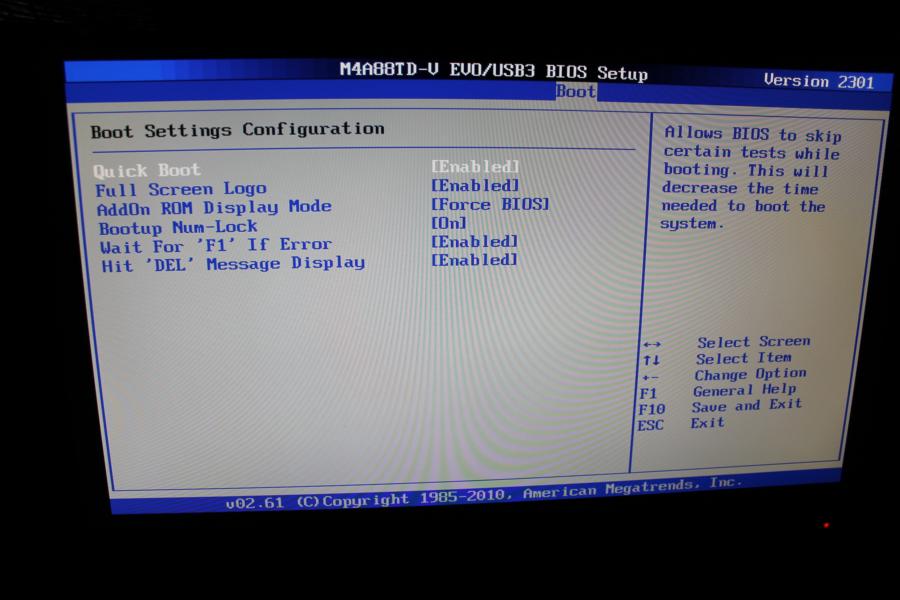Select the Boot tab

pos(576,91)
